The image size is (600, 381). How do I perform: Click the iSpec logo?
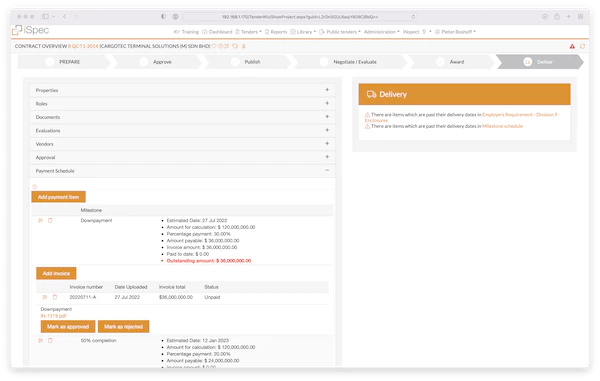click(x=31, y=30)
